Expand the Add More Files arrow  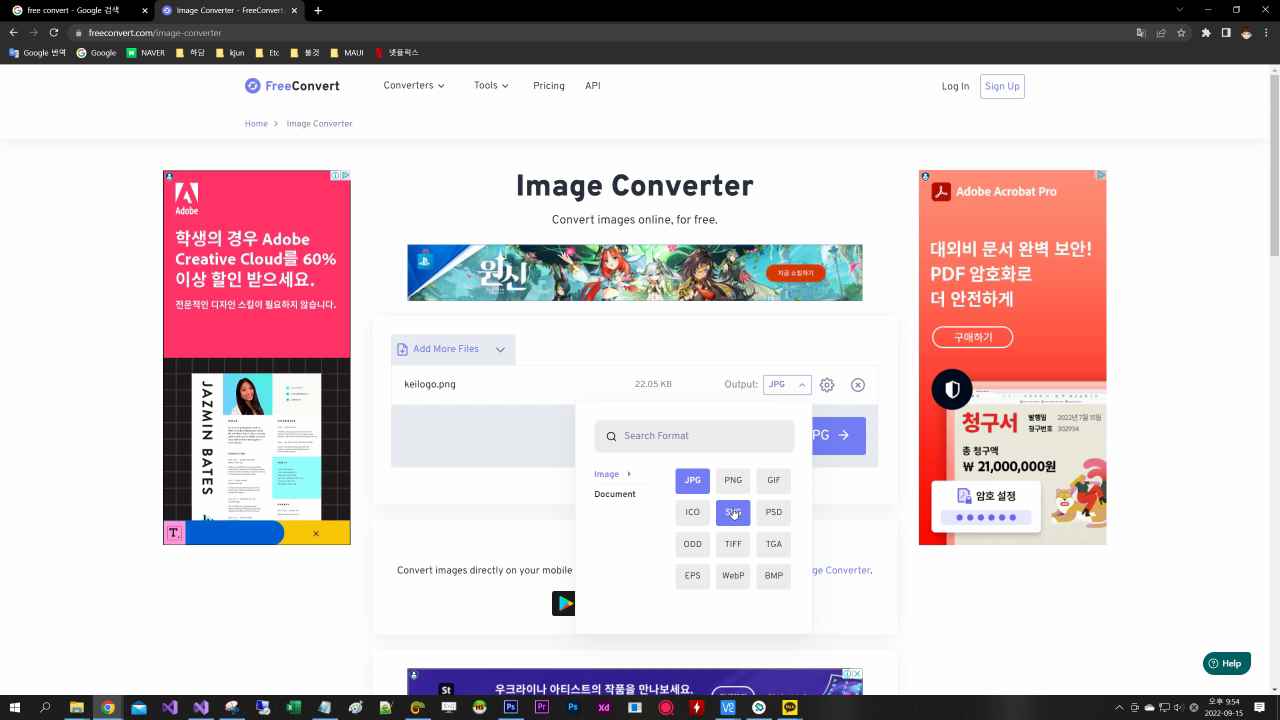500,349
